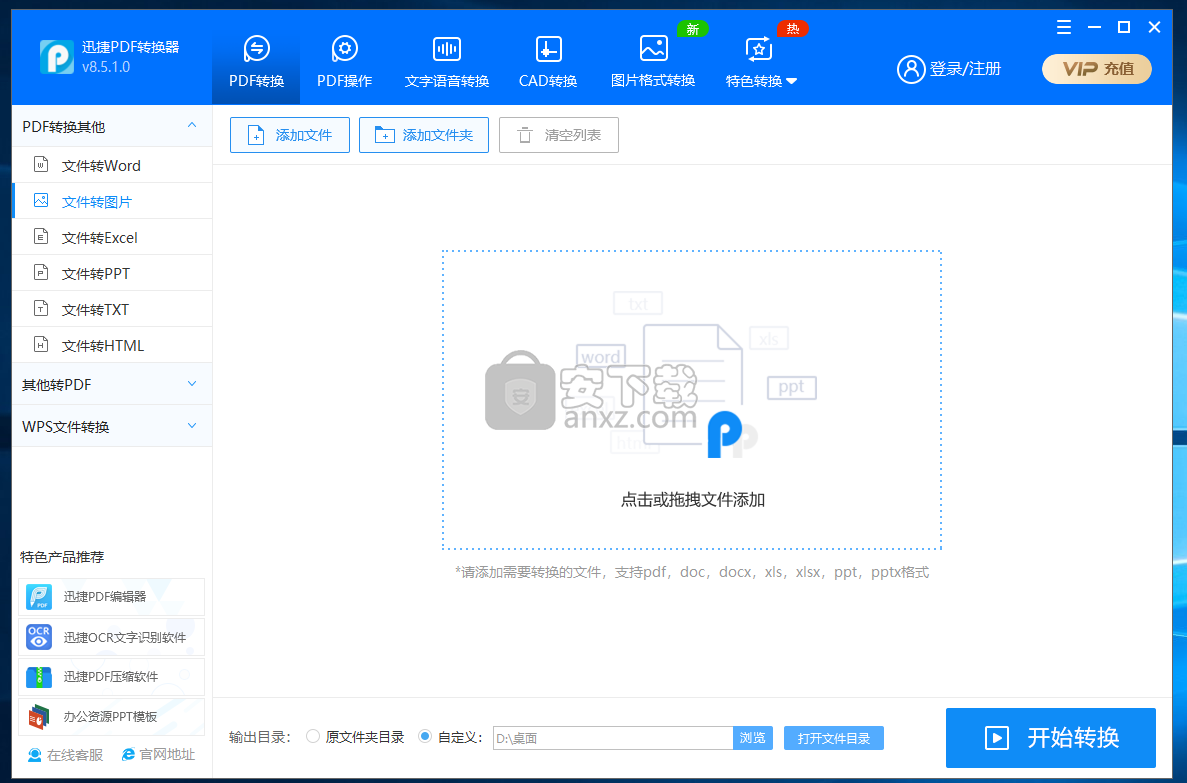Click the 特色转换 star icon
Image resolution: width=1187 pixels, height=783 pixels.
[759, 49]
